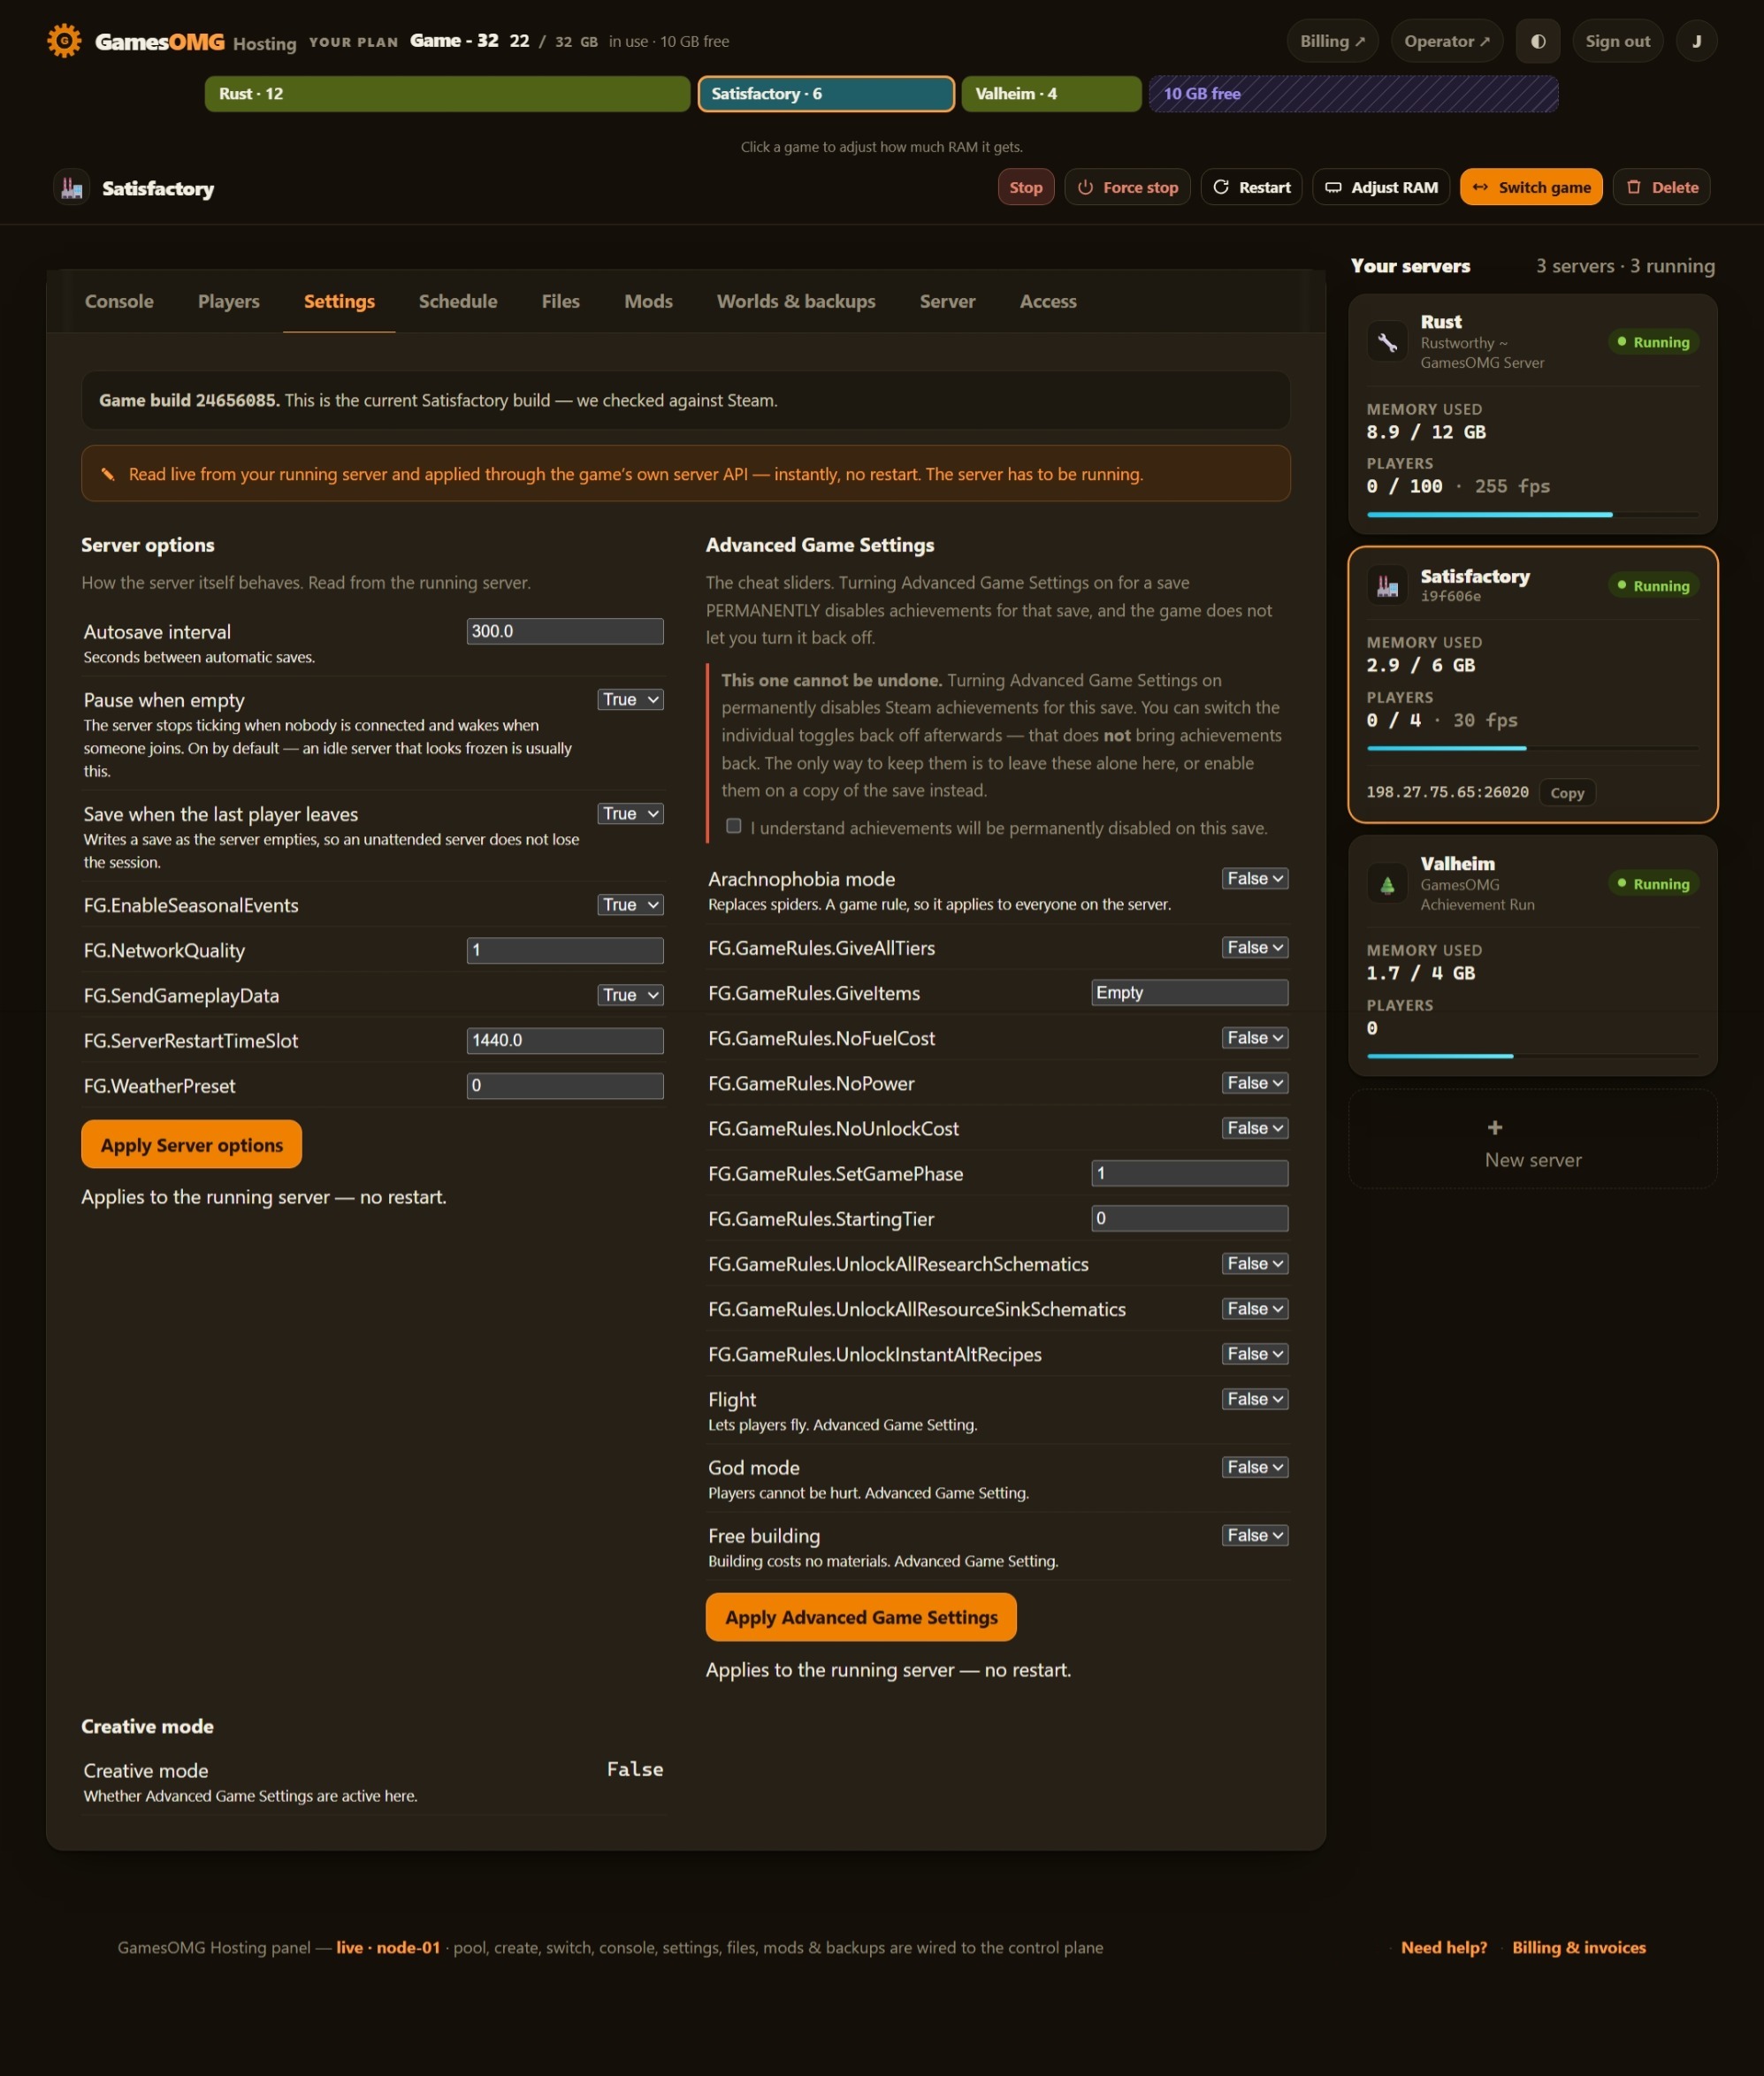The image size is (1764, 2076).
Task: Click the plus icon for New server
Action: click(1495, 1127)
